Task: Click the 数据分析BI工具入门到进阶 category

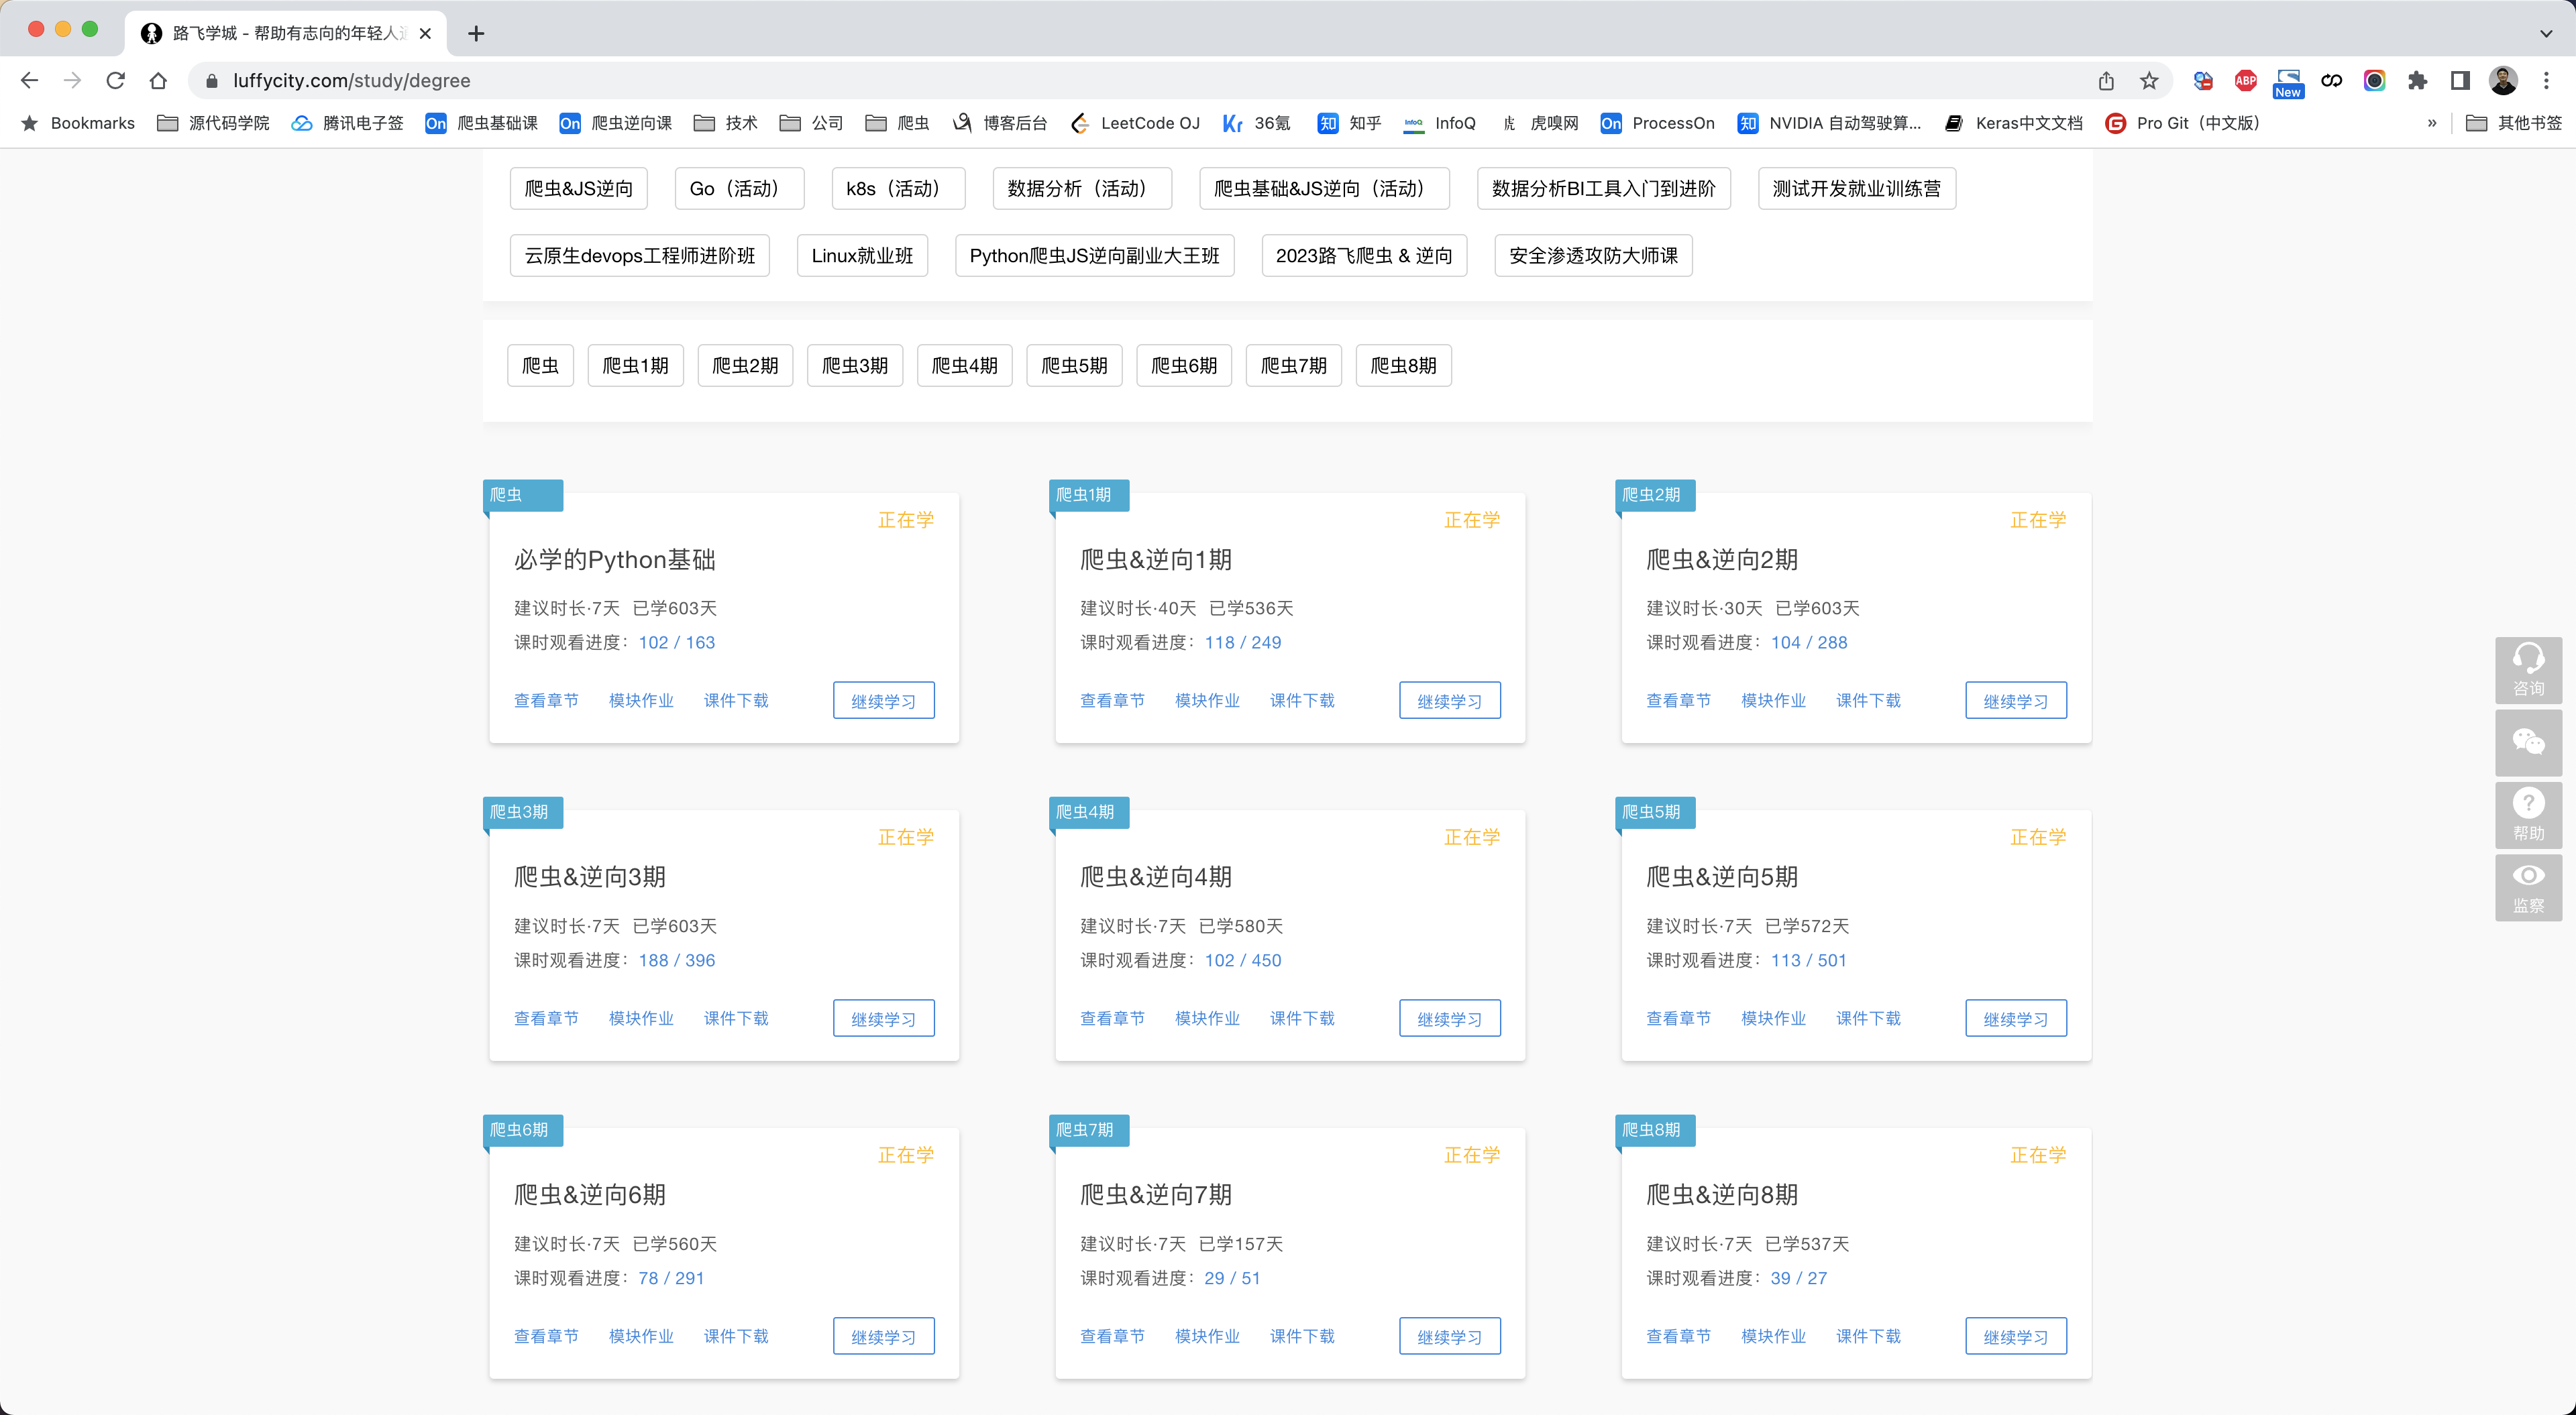Action: point(1603,188)
